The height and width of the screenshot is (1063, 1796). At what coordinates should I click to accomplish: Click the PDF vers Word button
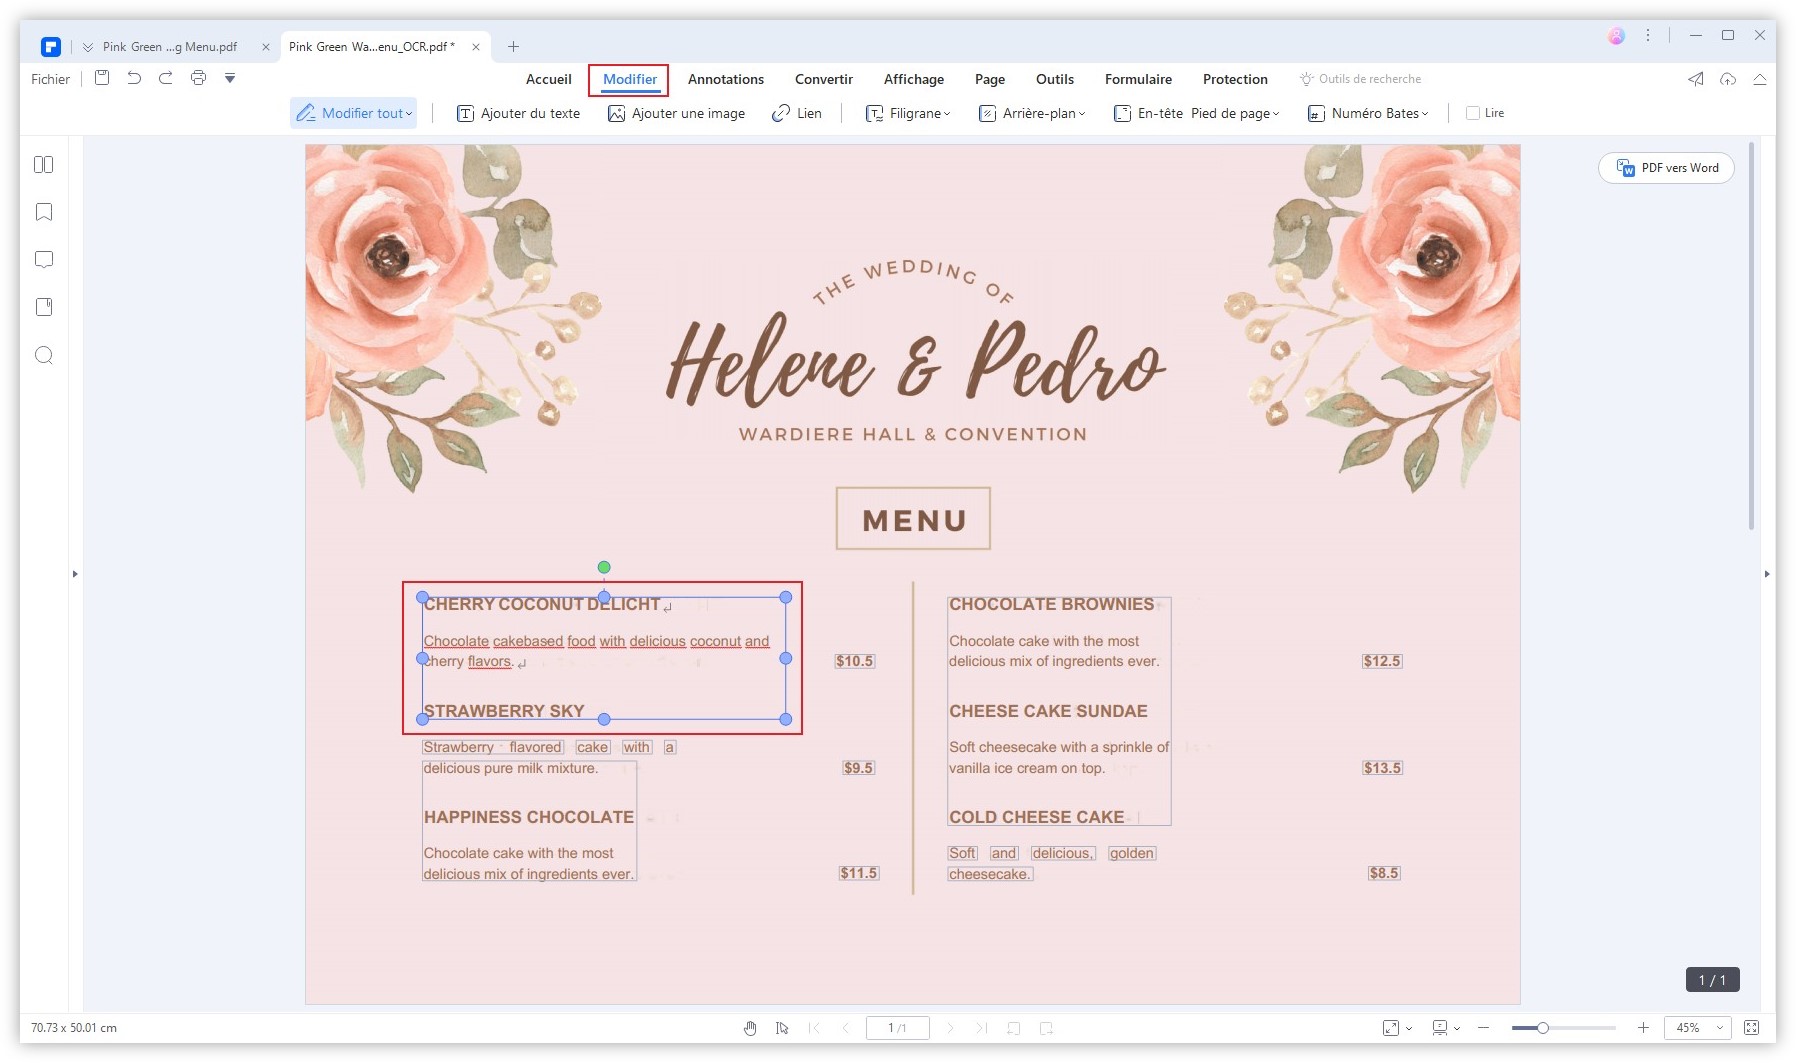pos(1666,168)
